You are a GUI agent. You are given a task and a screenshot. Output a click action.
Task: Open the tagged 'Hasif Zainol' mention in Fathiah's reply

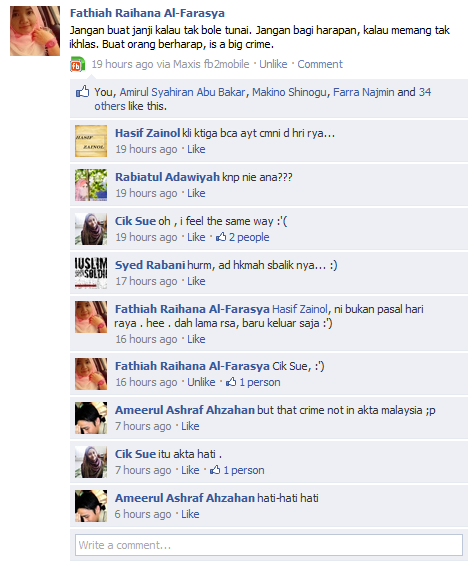click(x=300, y=309)
